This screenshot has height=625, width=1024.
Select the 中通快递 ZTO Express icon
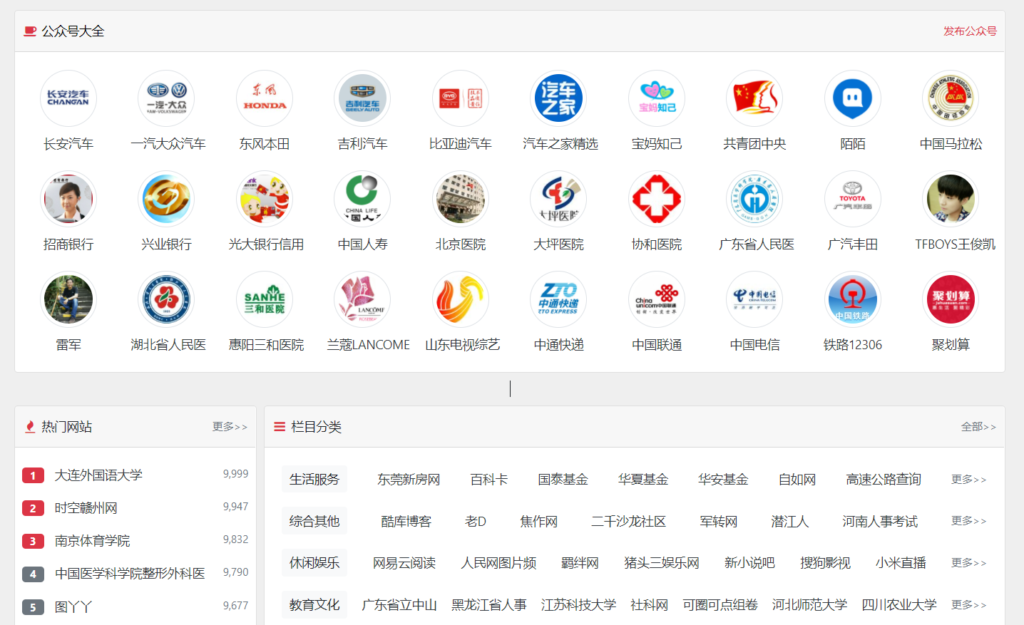(x=558, y=298)
